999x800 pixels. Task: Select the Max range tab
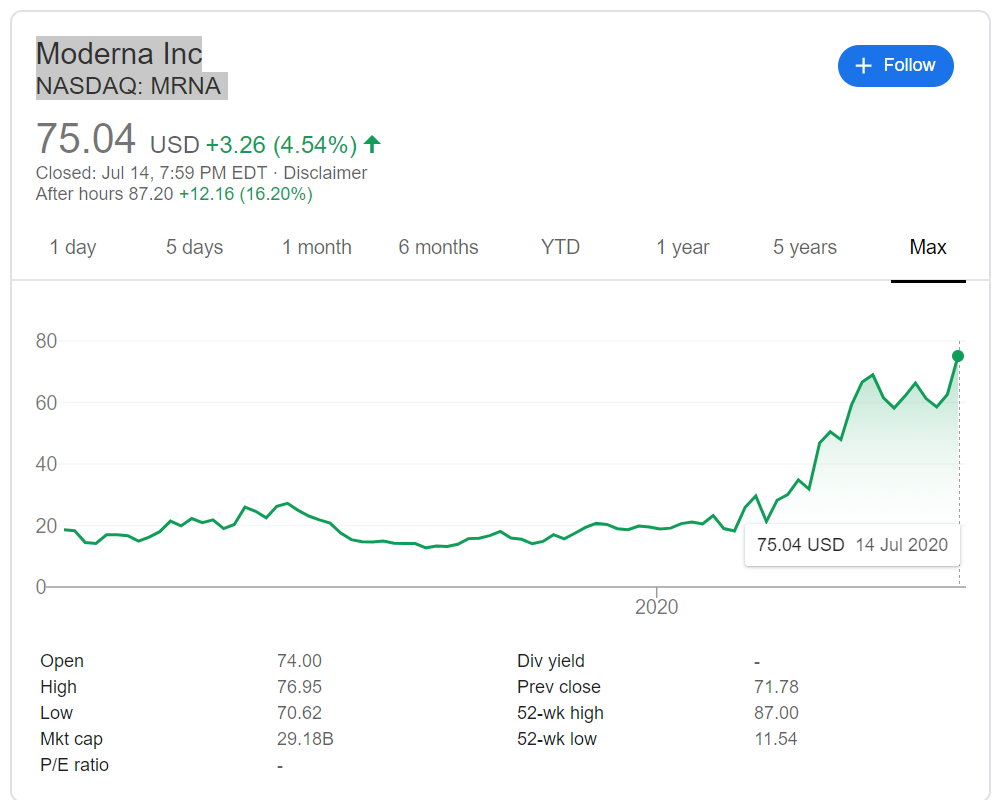(928, 247)
